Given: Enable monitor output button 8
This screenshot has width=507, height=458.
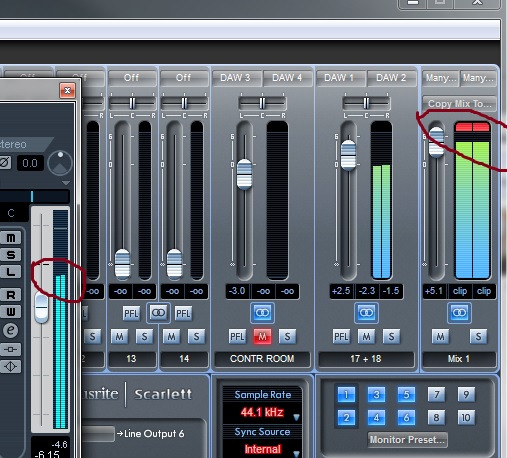Looking at the screenshot, I should (x=436, y=417).
